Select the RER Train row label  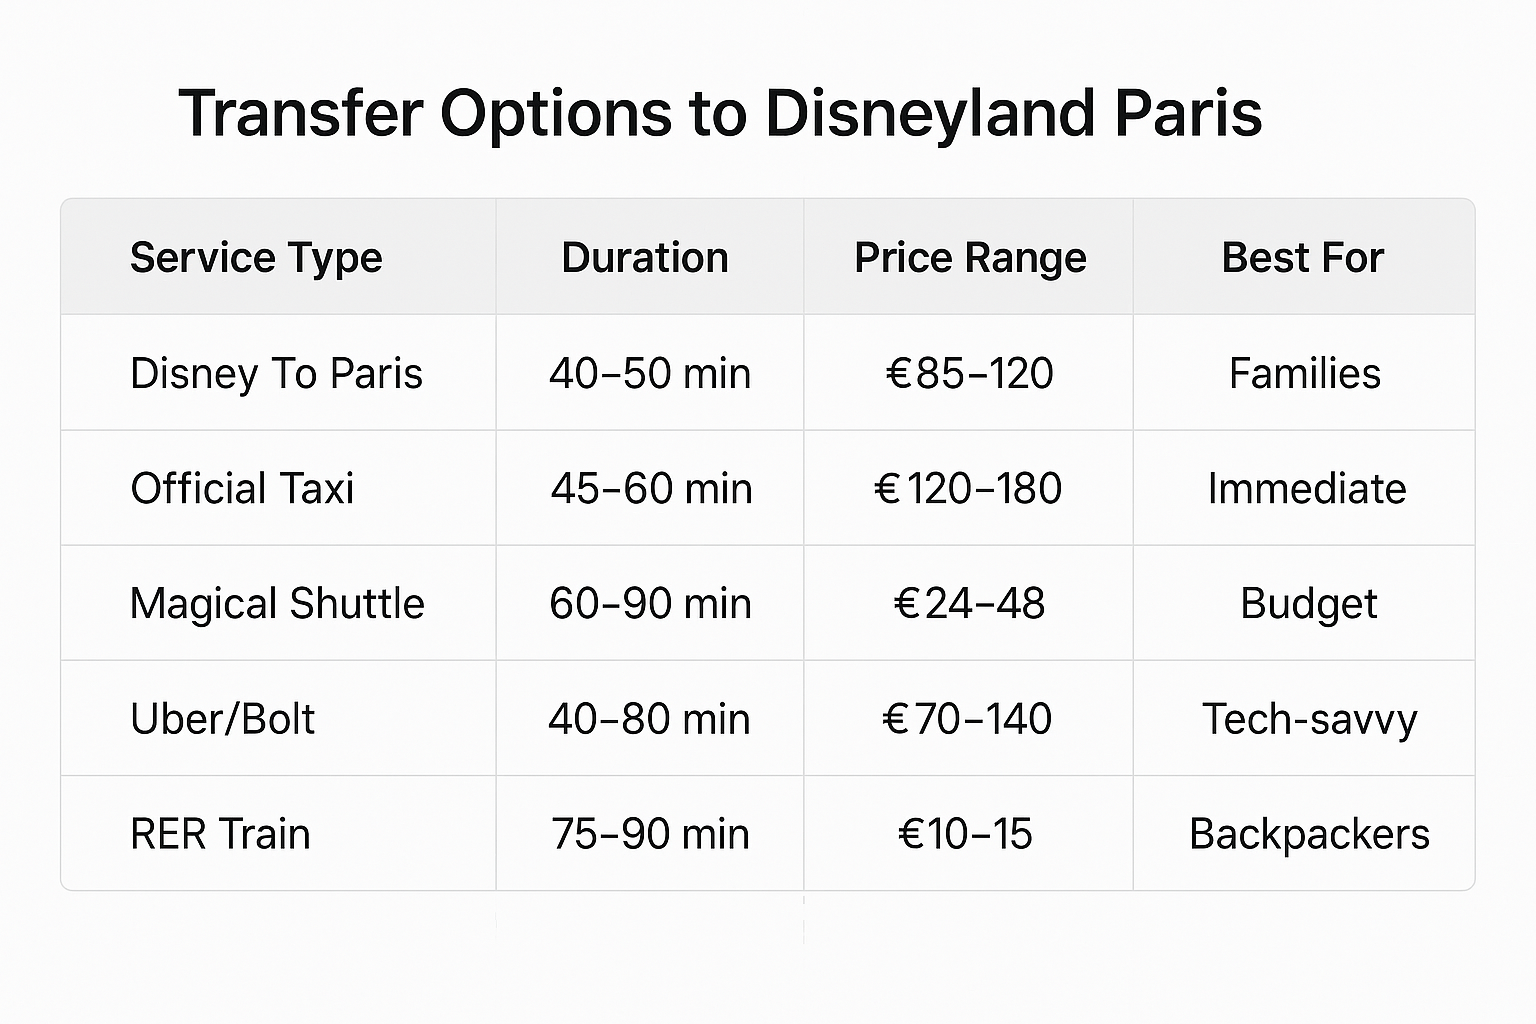point(220,834)
